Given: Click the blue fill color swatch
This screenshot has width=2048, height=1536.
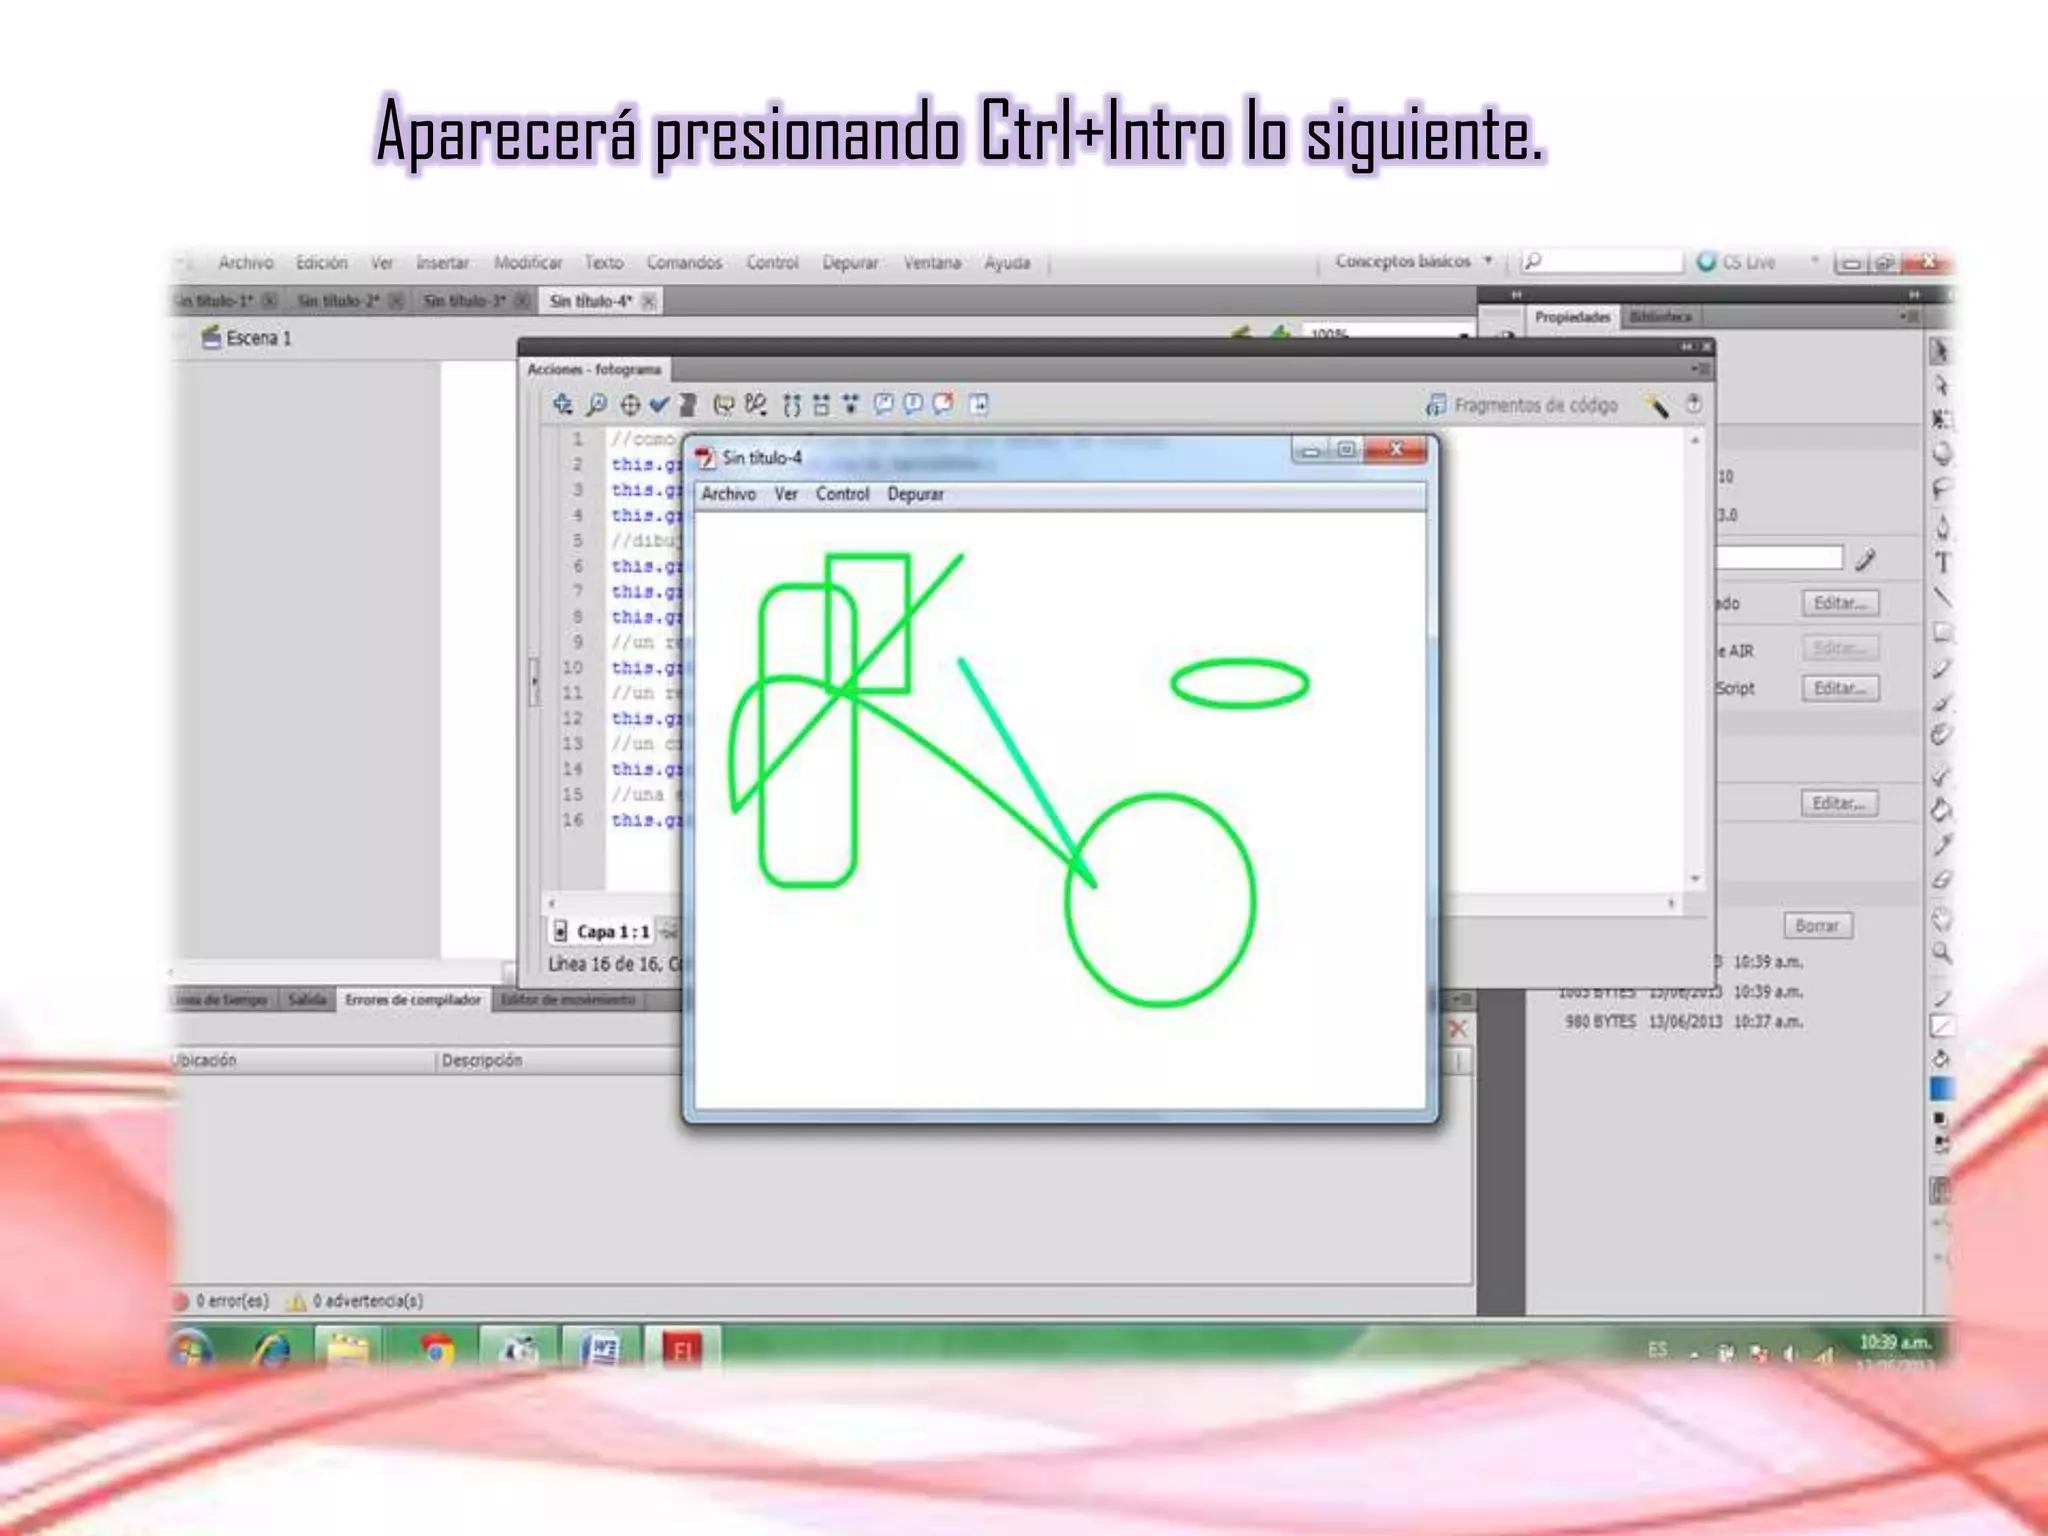Looking at the screenshot, I should [x=1941, y=1089].
